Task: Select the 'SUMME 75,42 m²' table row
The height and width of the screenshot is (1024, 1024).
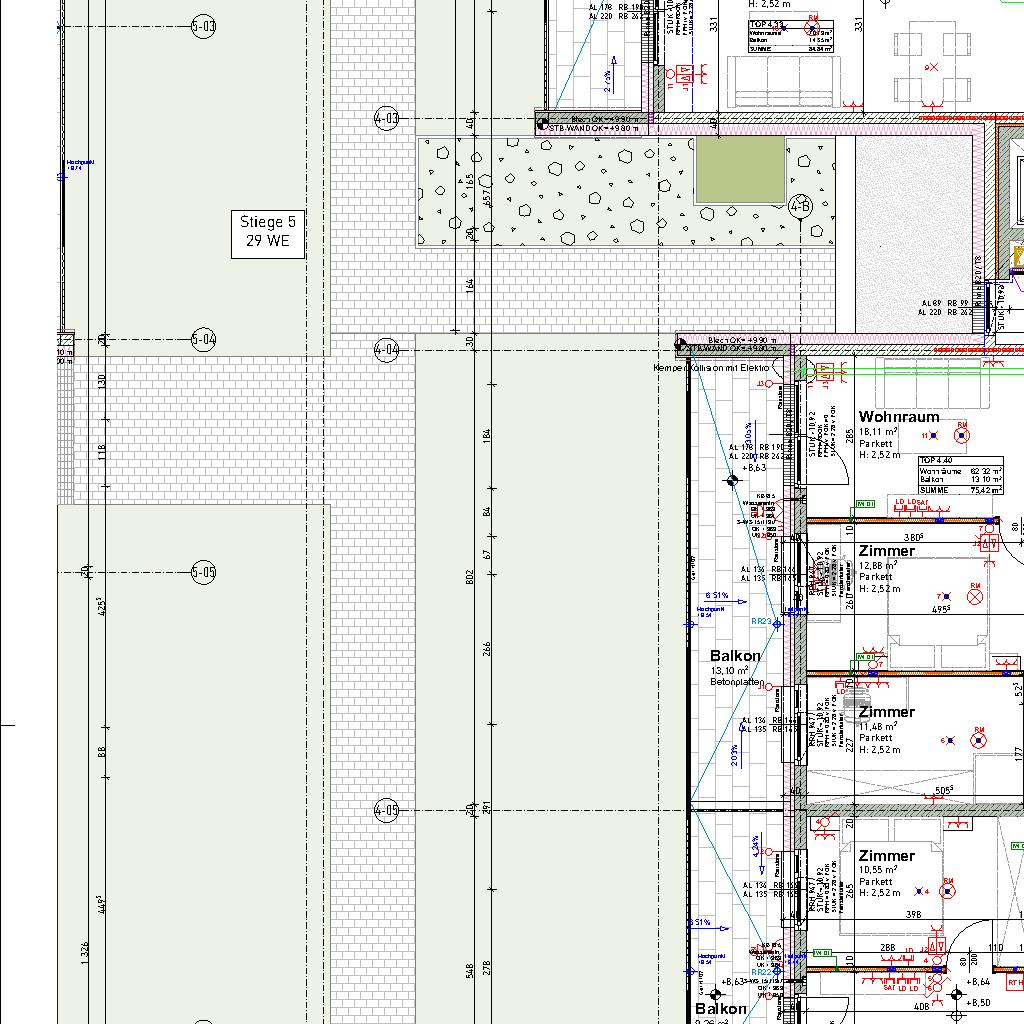Action: [960, 490]
